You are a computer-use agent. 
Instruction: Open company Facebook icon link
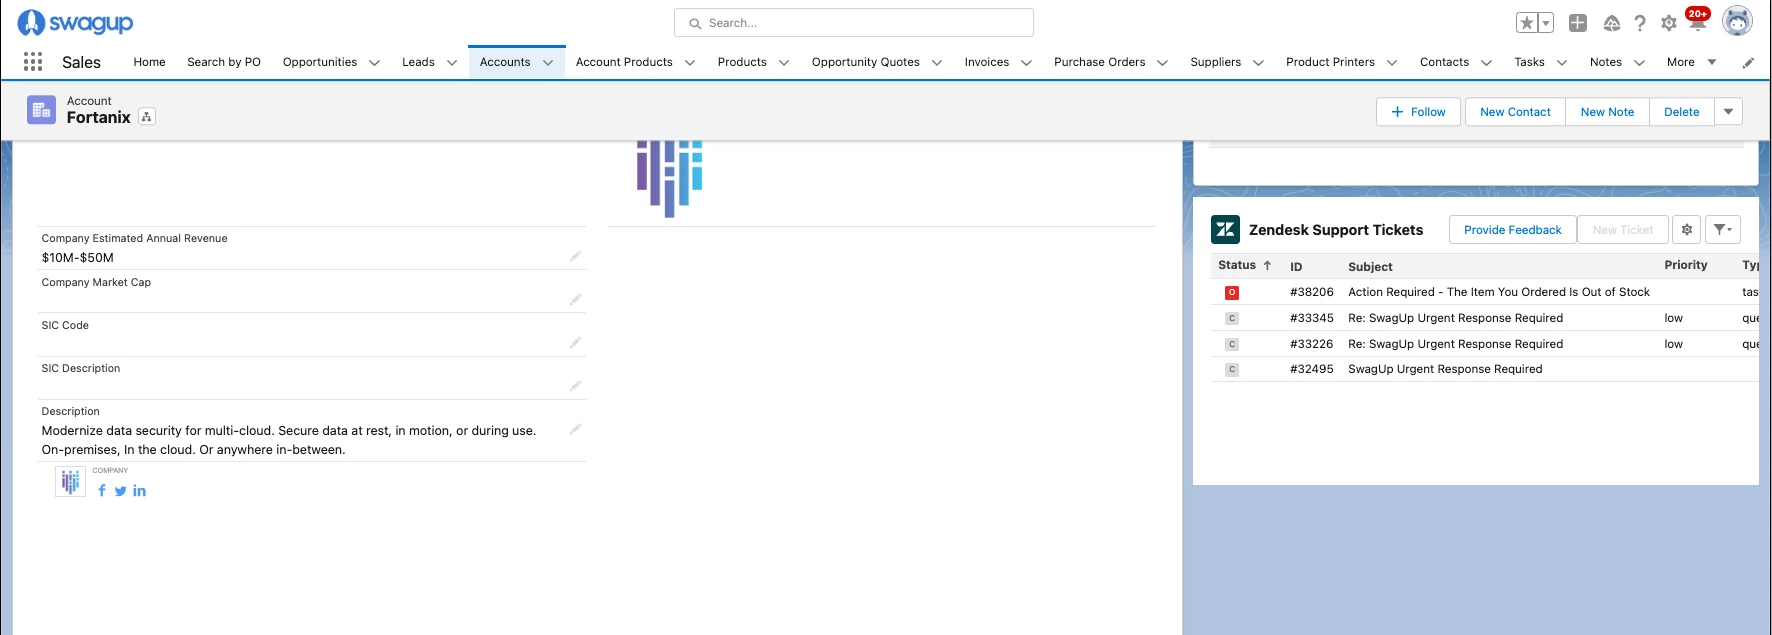[102, 491]
